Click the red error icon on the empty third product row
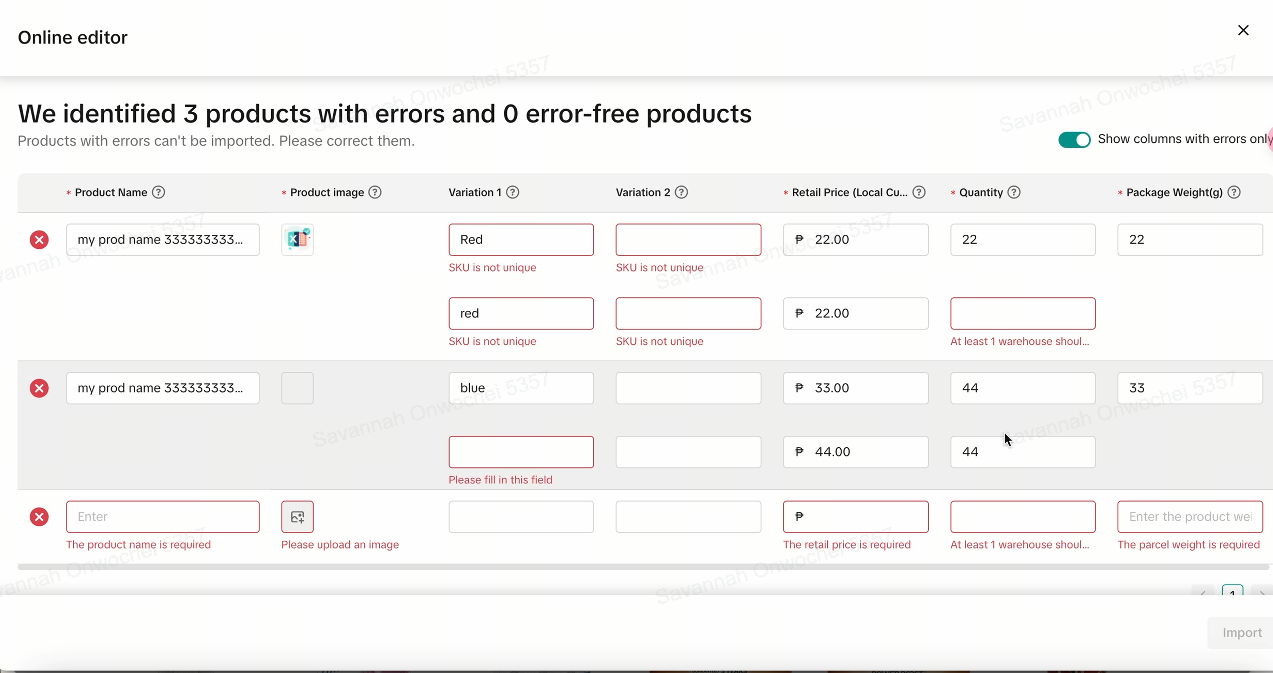Viewport: 1273px width, 673px height. 39,517
